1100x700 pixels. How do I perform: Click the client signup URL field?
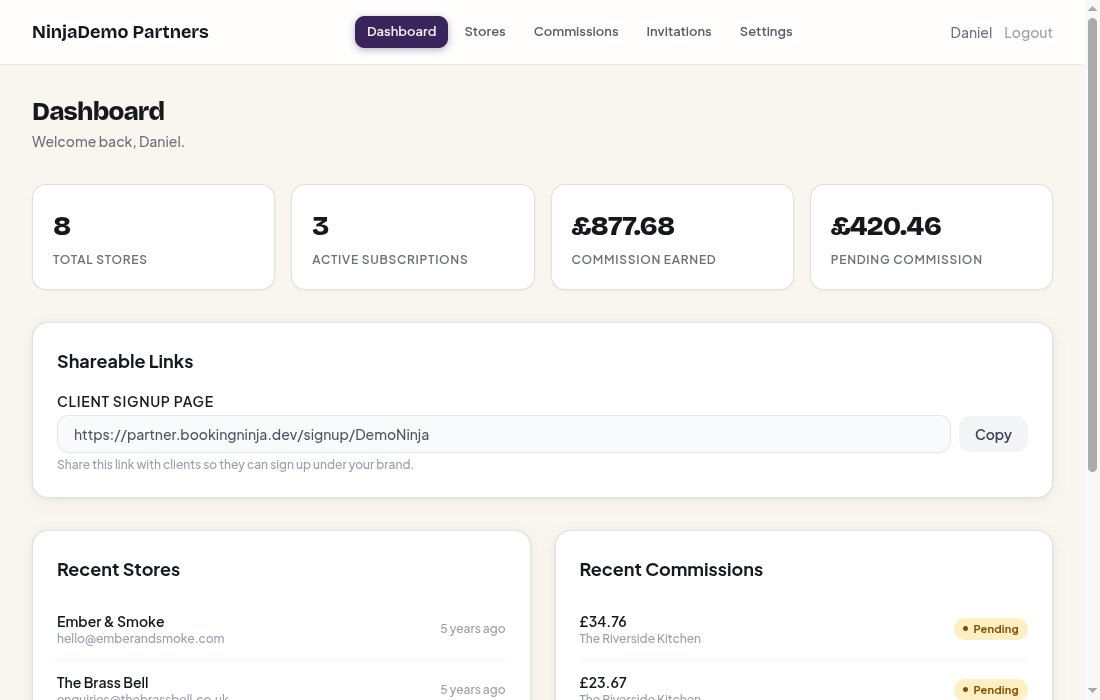pos(504,434)
